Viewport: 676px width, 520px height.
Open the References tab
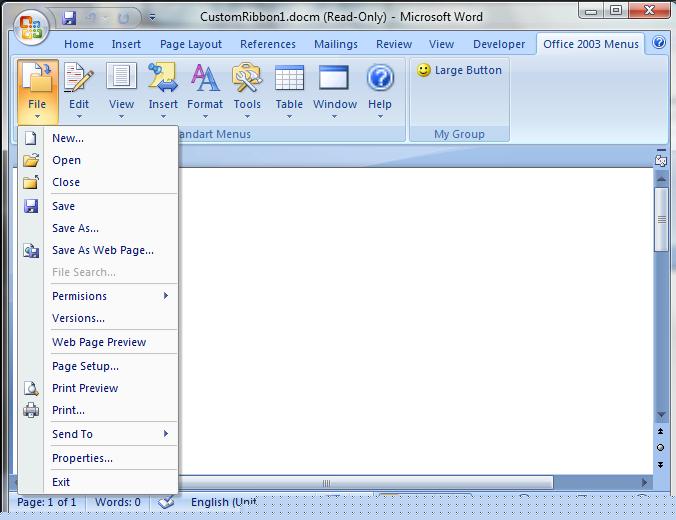coord(268,44)
